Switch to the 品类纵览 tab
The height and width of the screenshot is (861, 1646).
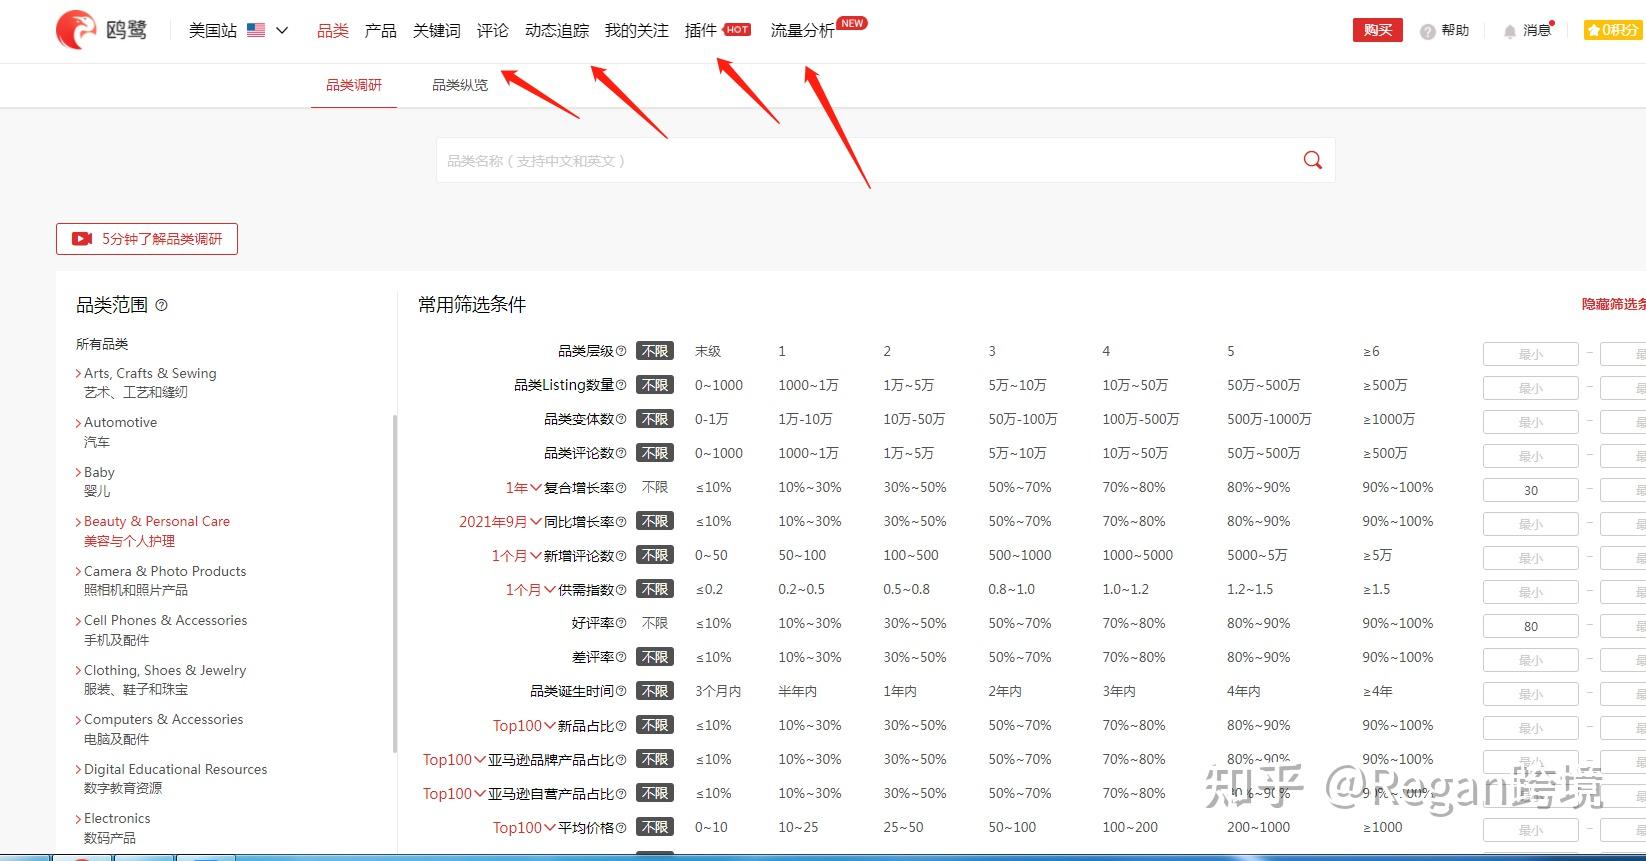(x=460, y=85)
